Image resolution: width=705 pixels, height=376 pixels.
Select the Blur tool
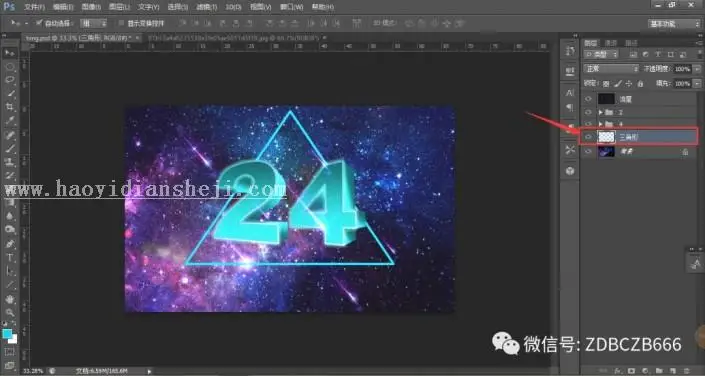click(9, 216)
